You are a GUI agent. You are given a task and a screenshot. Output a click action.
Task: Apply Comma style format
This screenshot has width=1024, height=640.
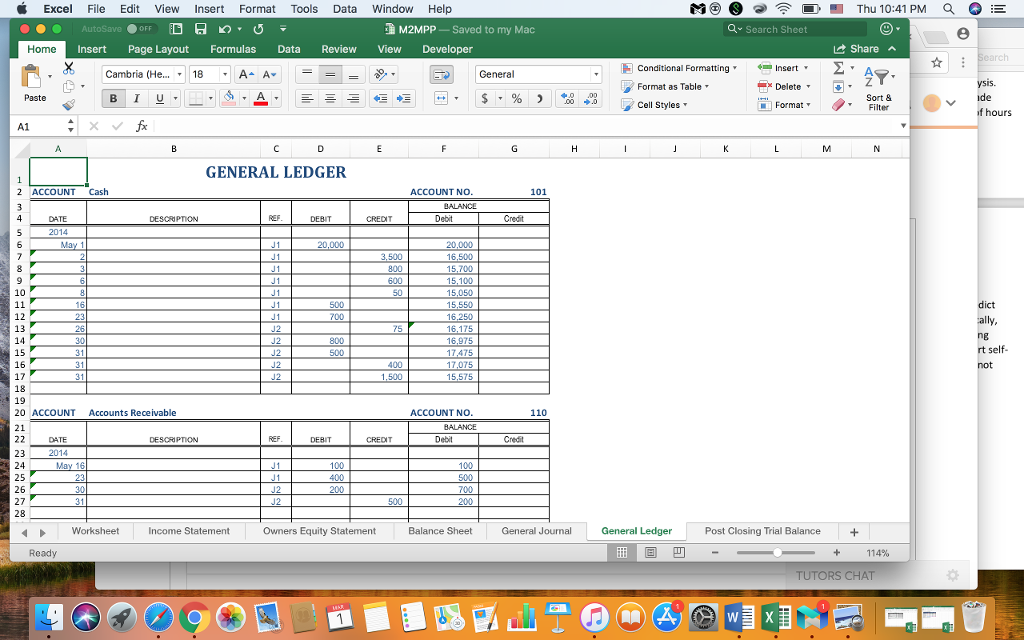pyautogui.click(x=539, y=99)
